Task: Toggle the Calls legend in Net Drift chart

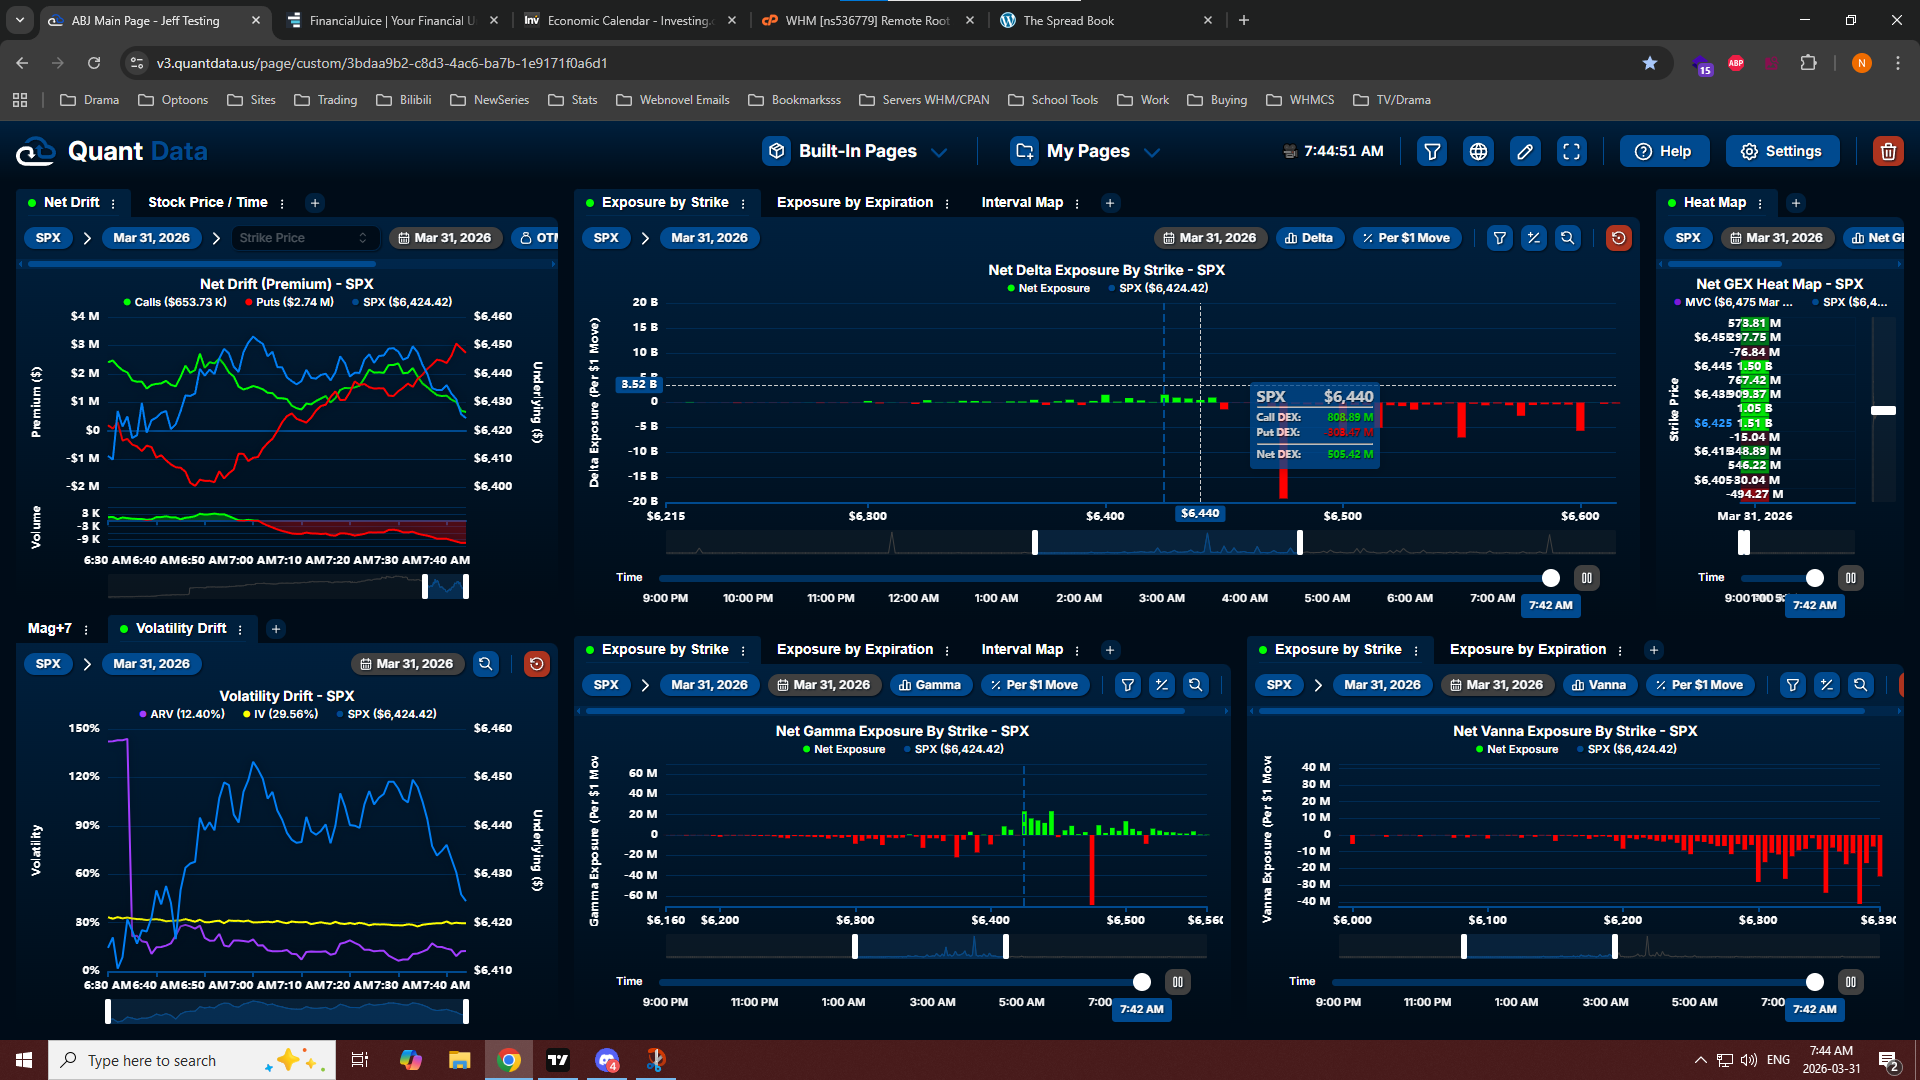Action: [174, 302]
